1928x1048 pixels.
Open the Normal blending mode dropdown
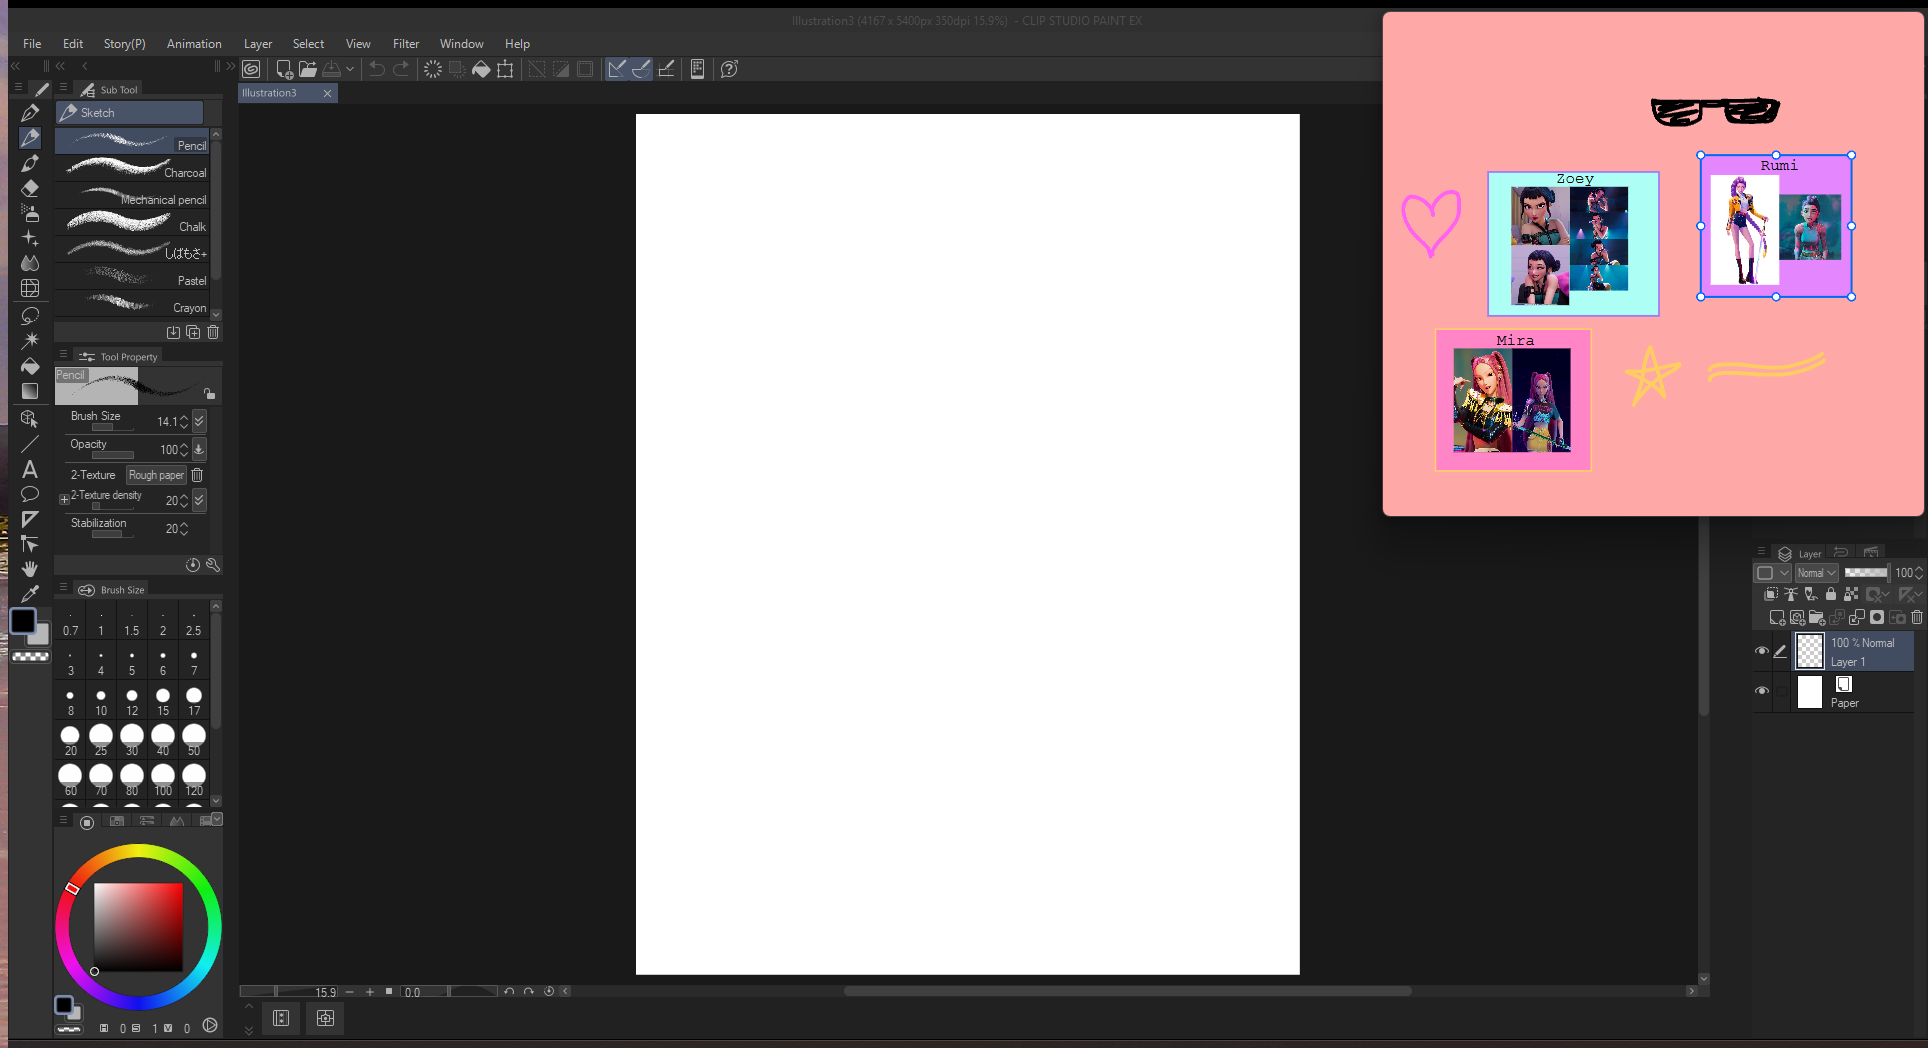point(1817,572)
